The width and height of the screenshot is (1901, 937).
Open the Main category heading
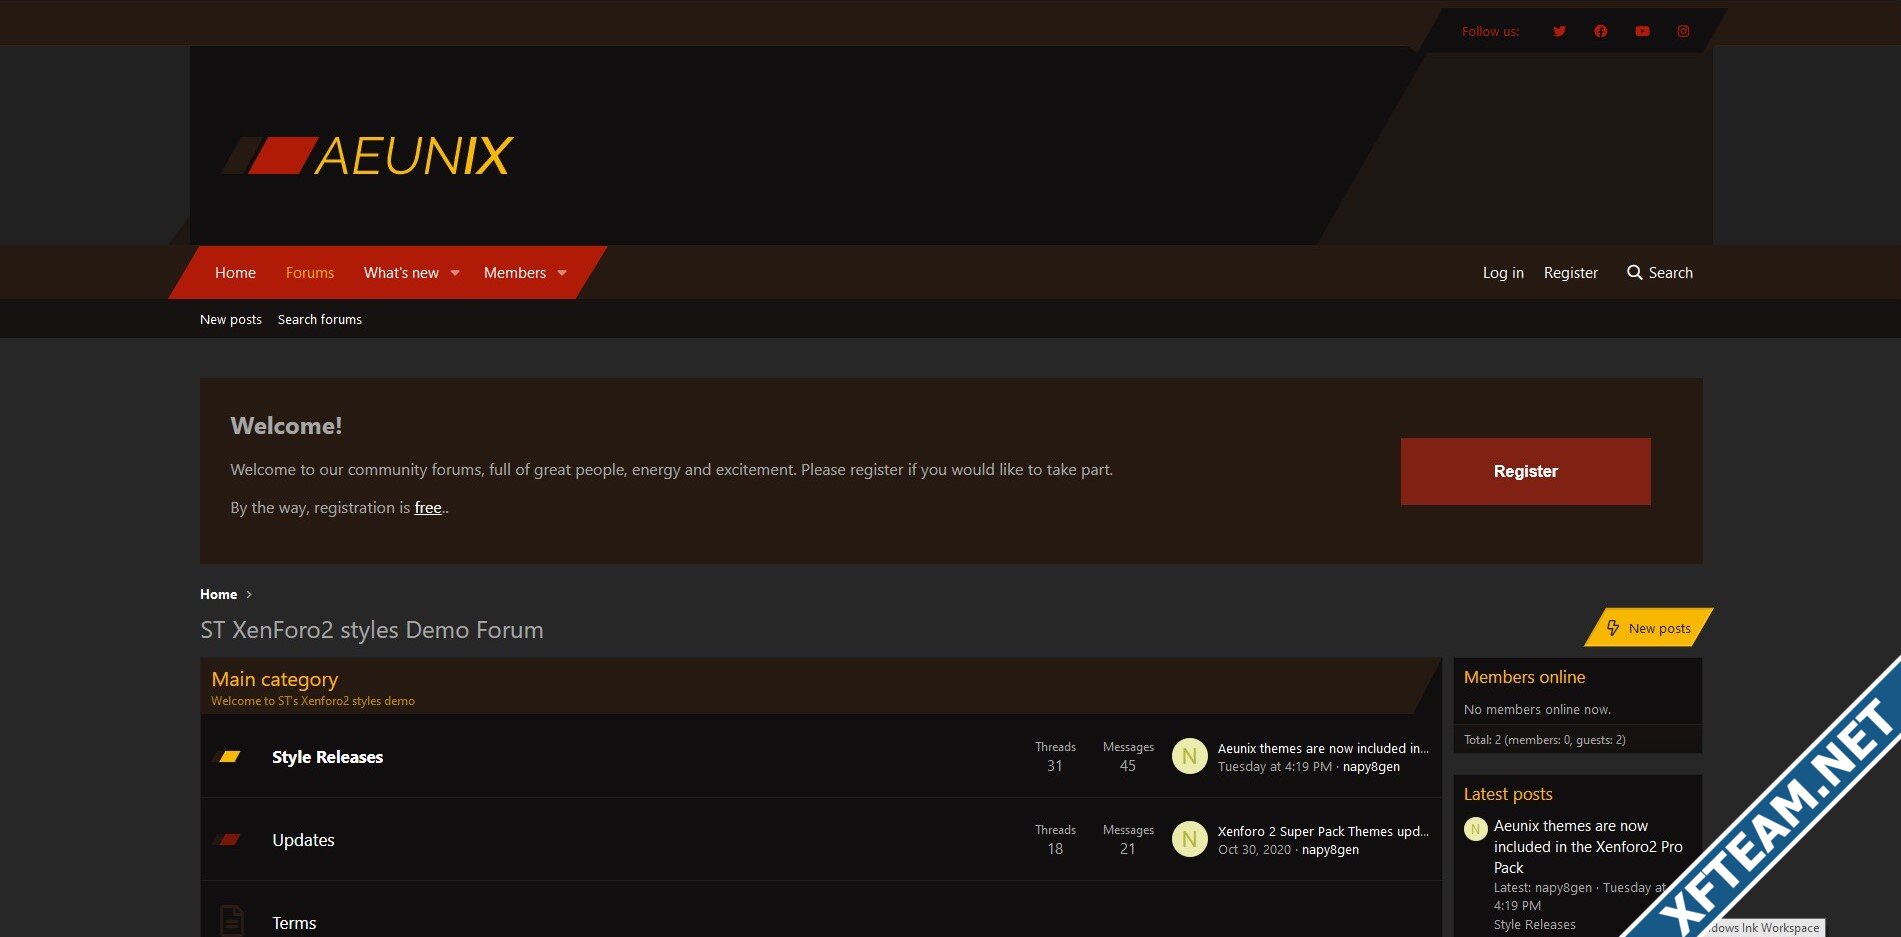pyautogui.click(x=275, y=679)
